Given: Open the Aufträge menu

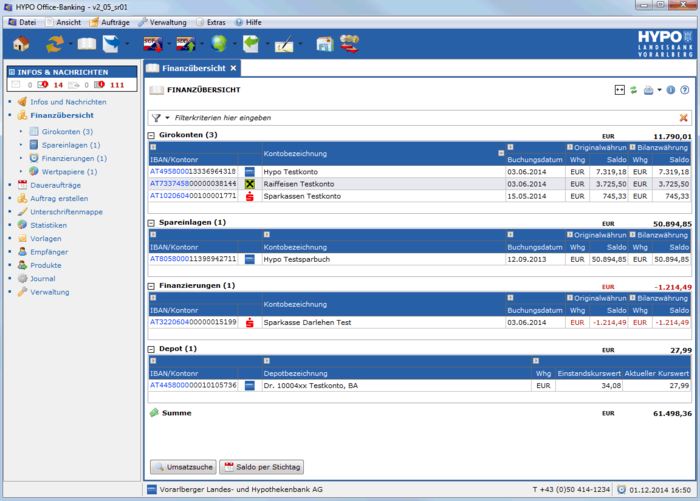Looking at the screenshot, I should (x=109, y=22).
